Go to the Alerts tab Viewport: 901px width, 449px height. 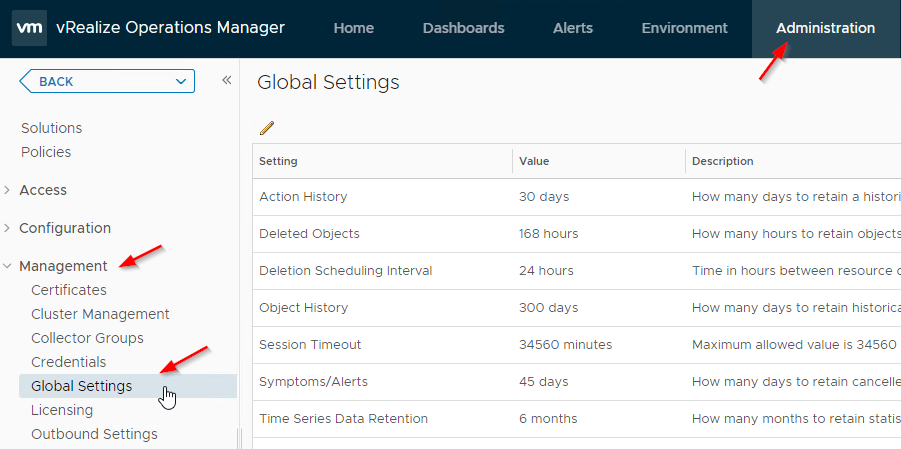572,28
